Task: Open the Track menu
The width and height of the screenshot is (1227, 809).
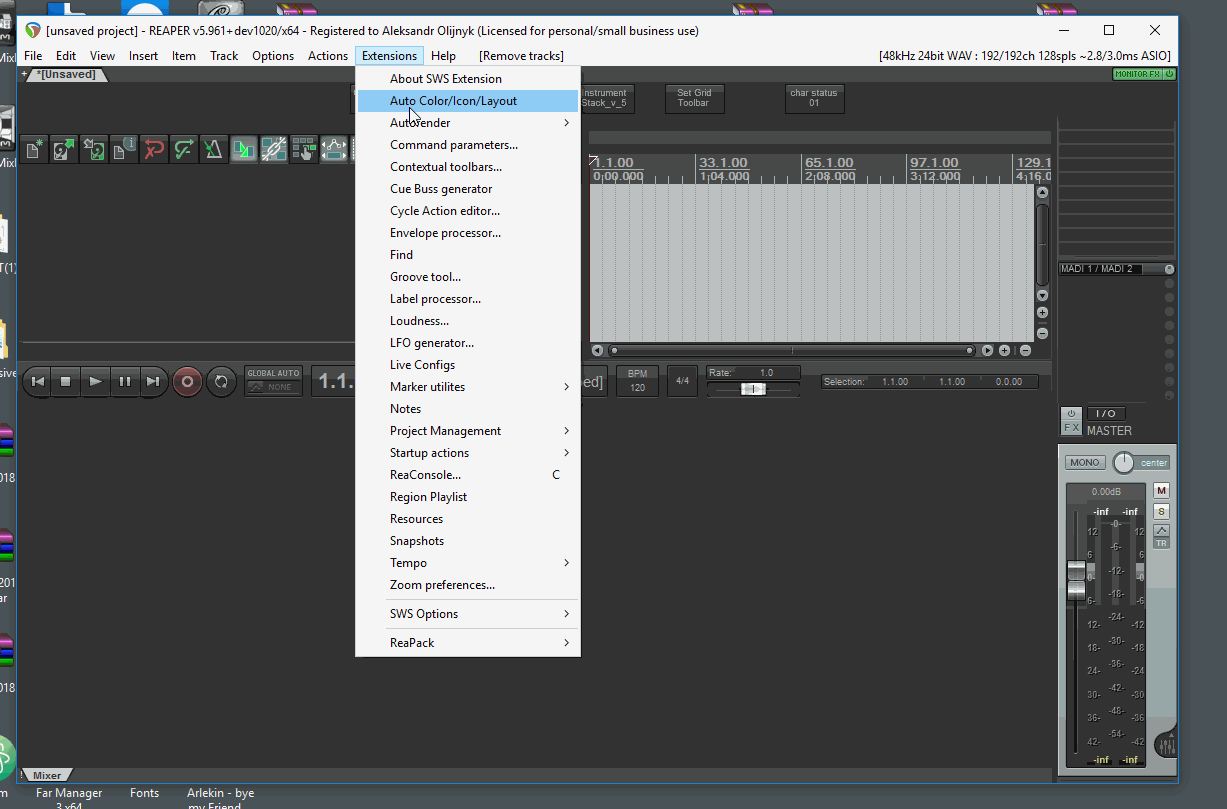Action: 224,56
